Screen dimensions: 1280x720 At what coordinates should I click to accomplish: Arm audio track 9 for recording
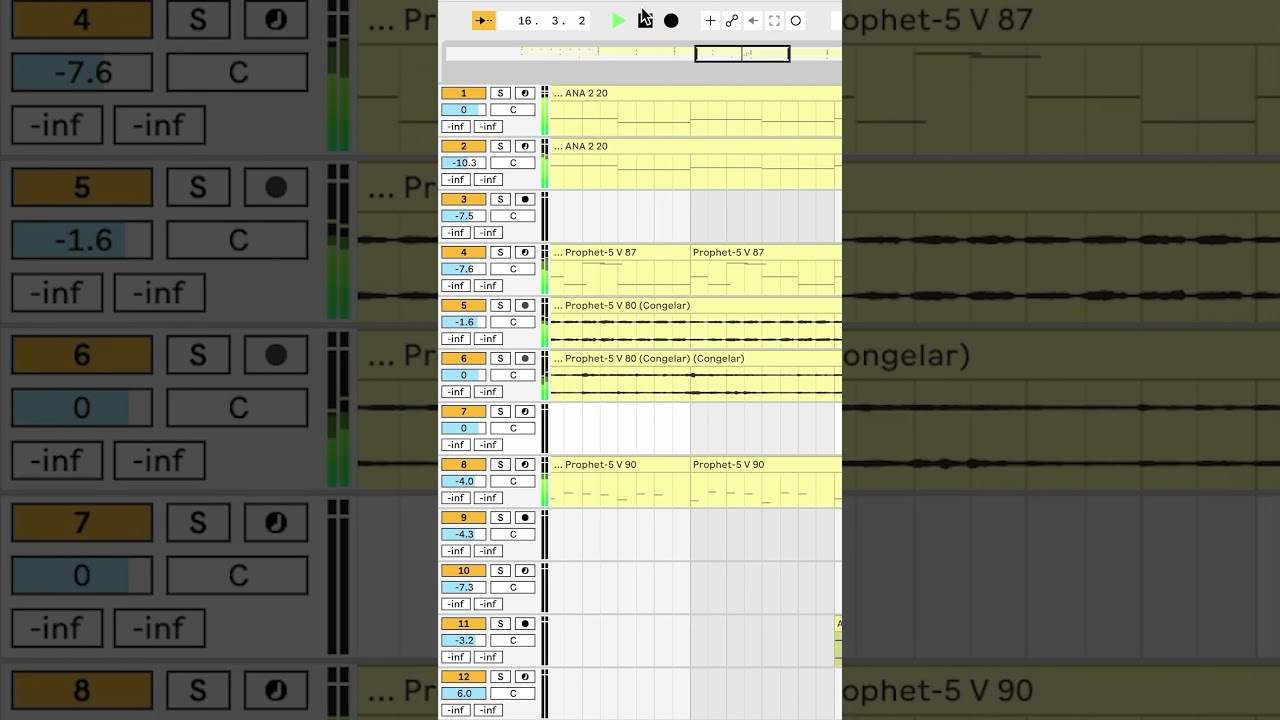(x=525, y=517)
